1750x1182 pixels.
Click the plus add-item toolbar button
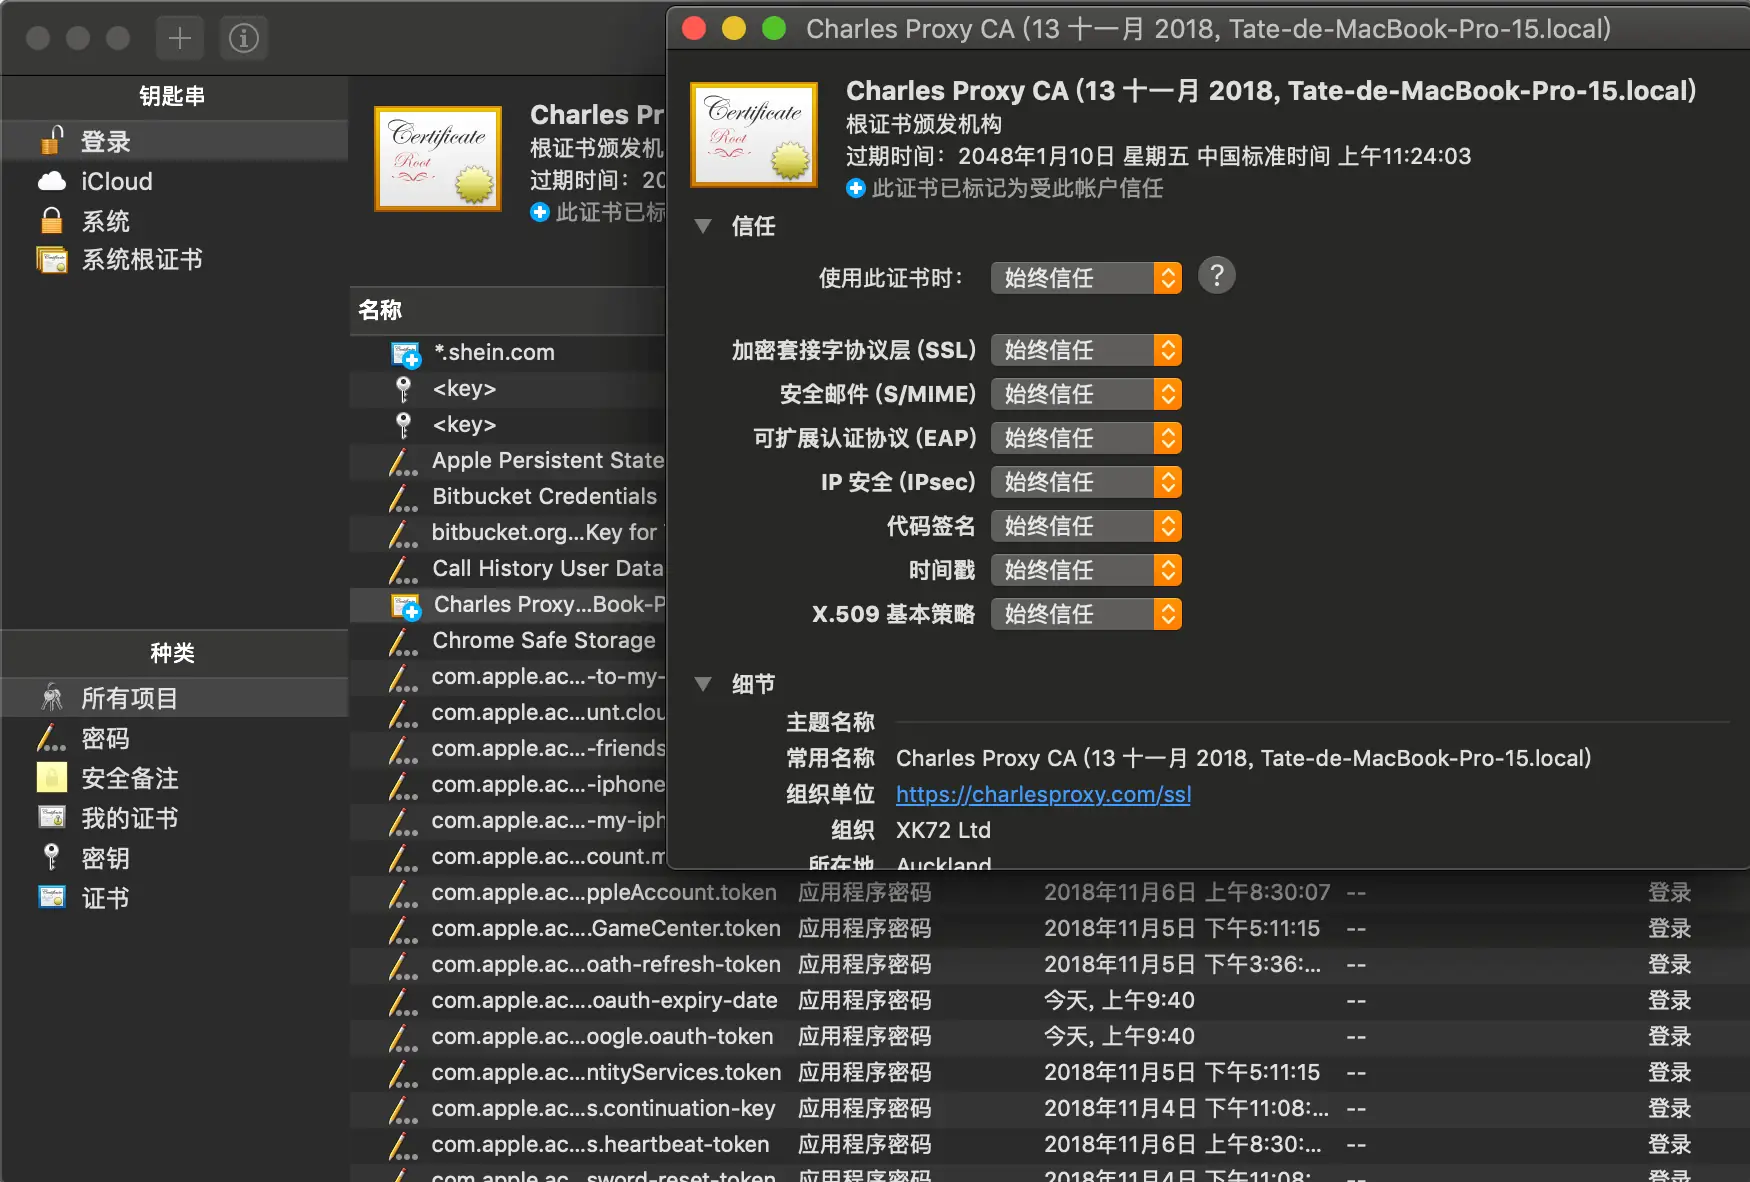tap(180, 38)
